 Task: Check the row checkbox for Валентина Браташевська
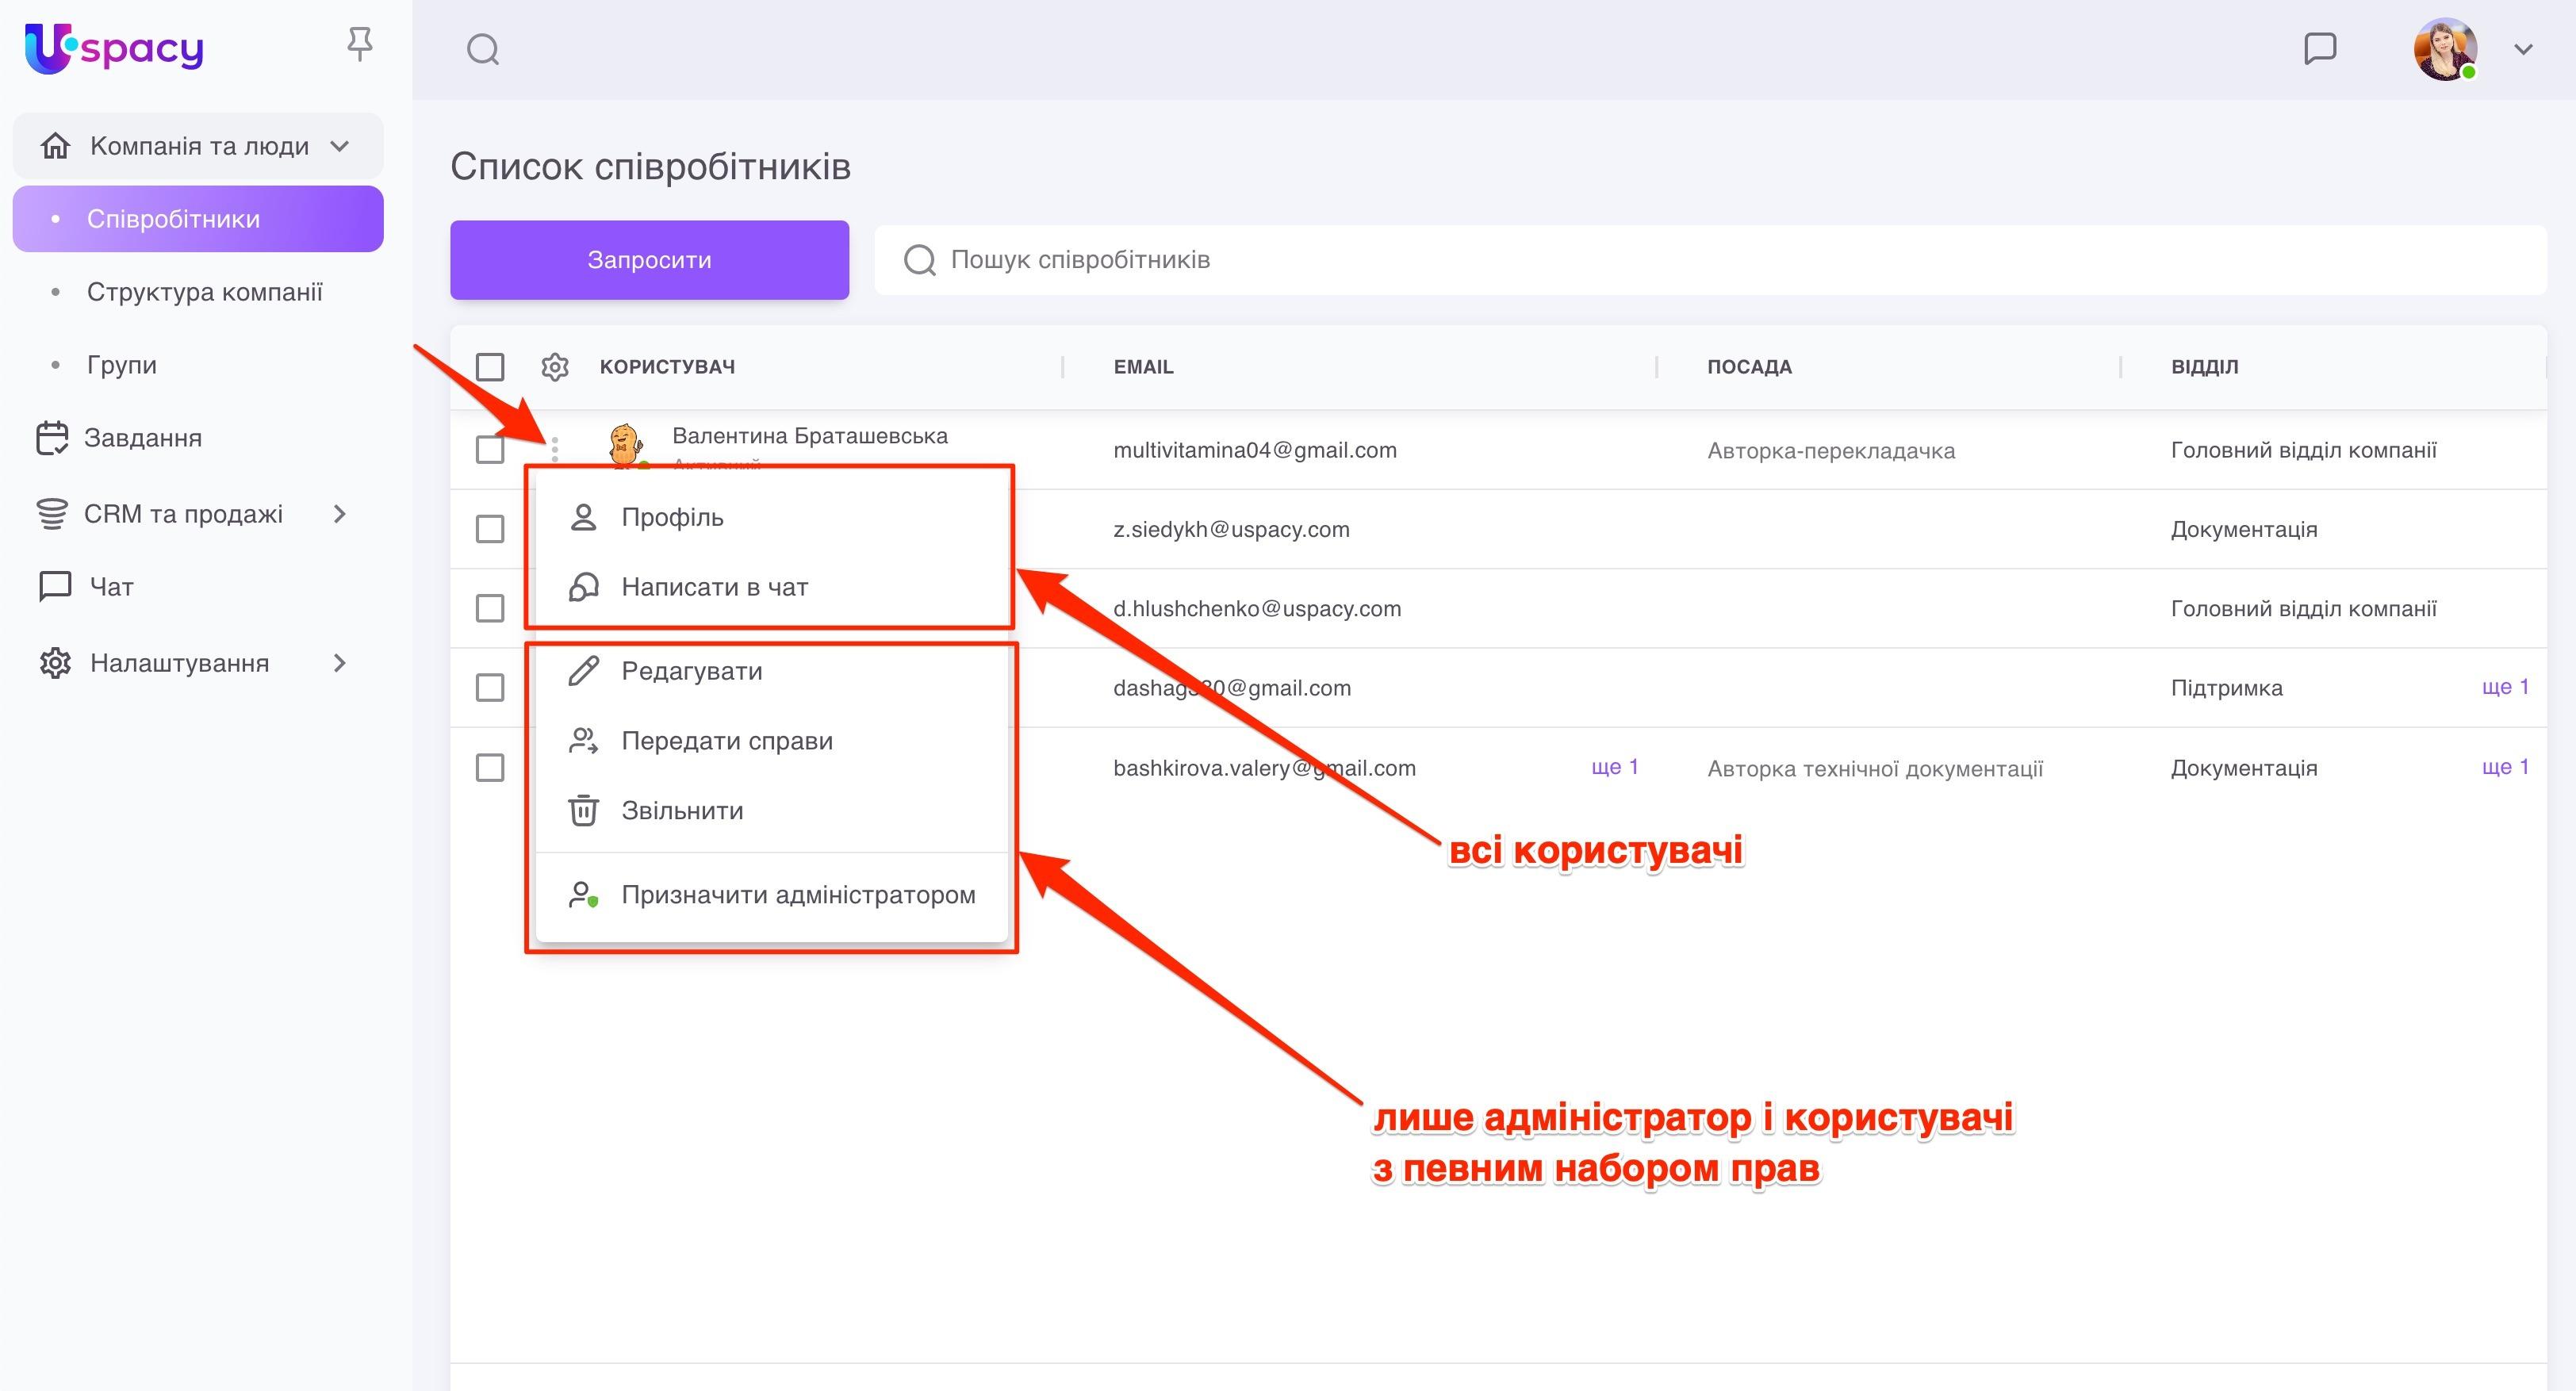(489, 450)
